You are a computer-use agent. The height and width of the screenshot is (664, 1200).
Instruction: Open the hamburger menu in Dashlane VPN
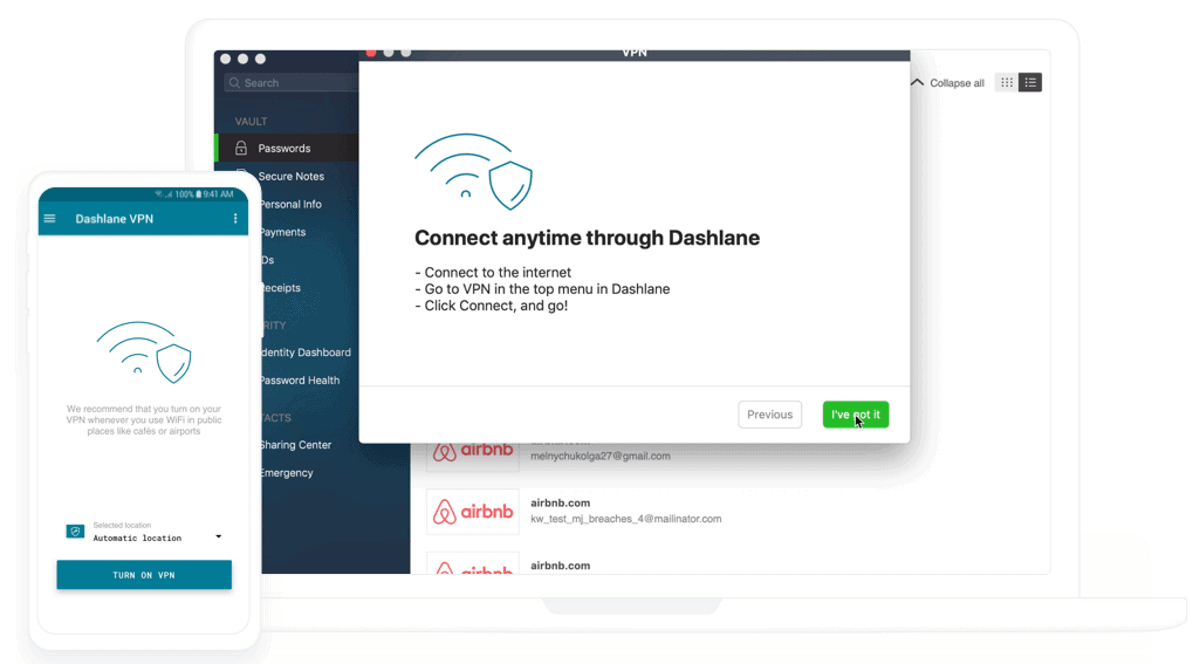coord(50,218)
